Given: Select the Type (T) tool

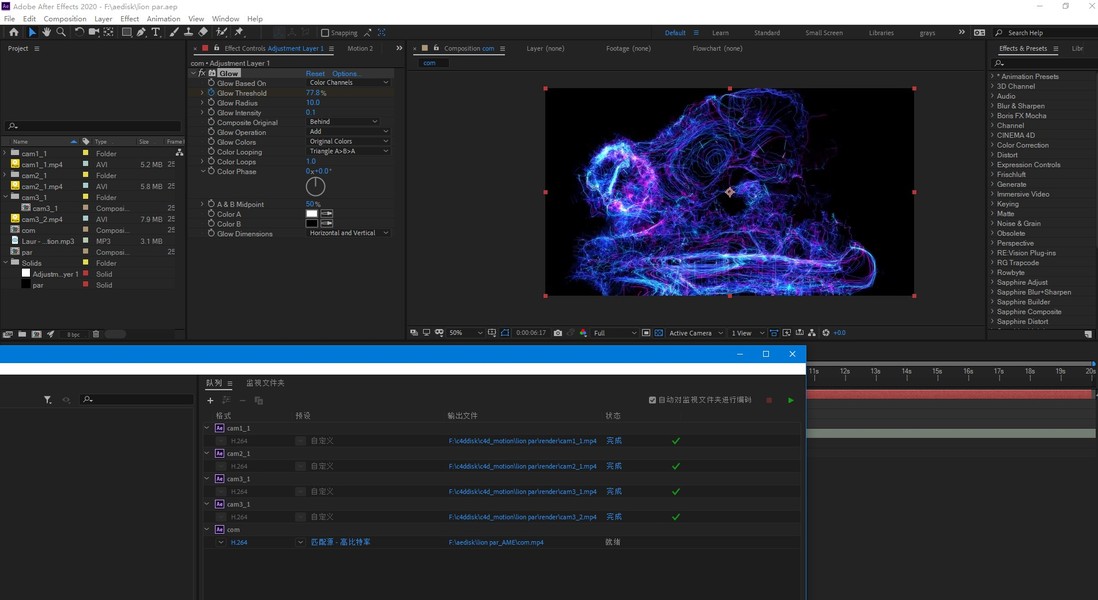Looking at the screenshot, I should [156, 32].
